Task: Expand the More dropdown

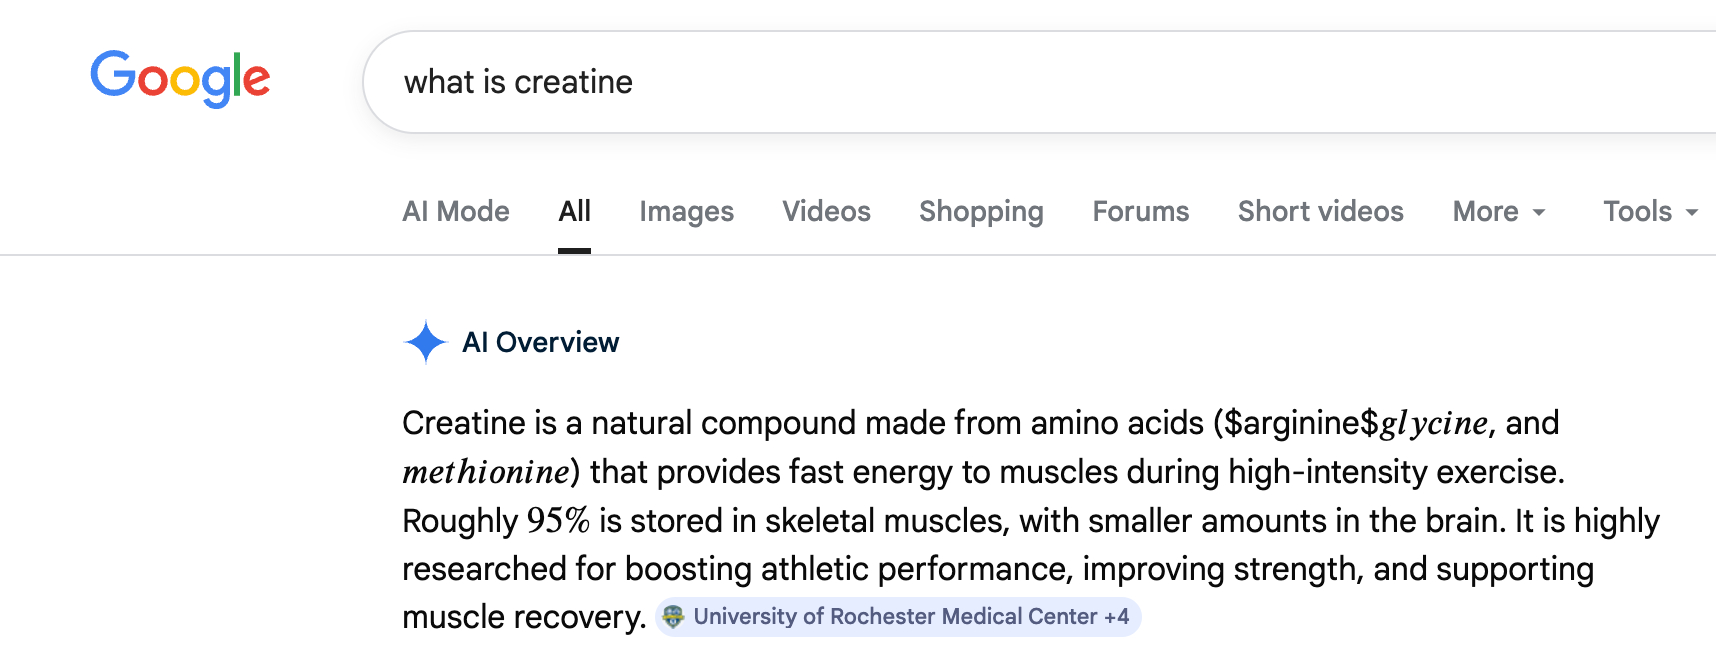Action: pyautogui.click(x=1498, y=212)
